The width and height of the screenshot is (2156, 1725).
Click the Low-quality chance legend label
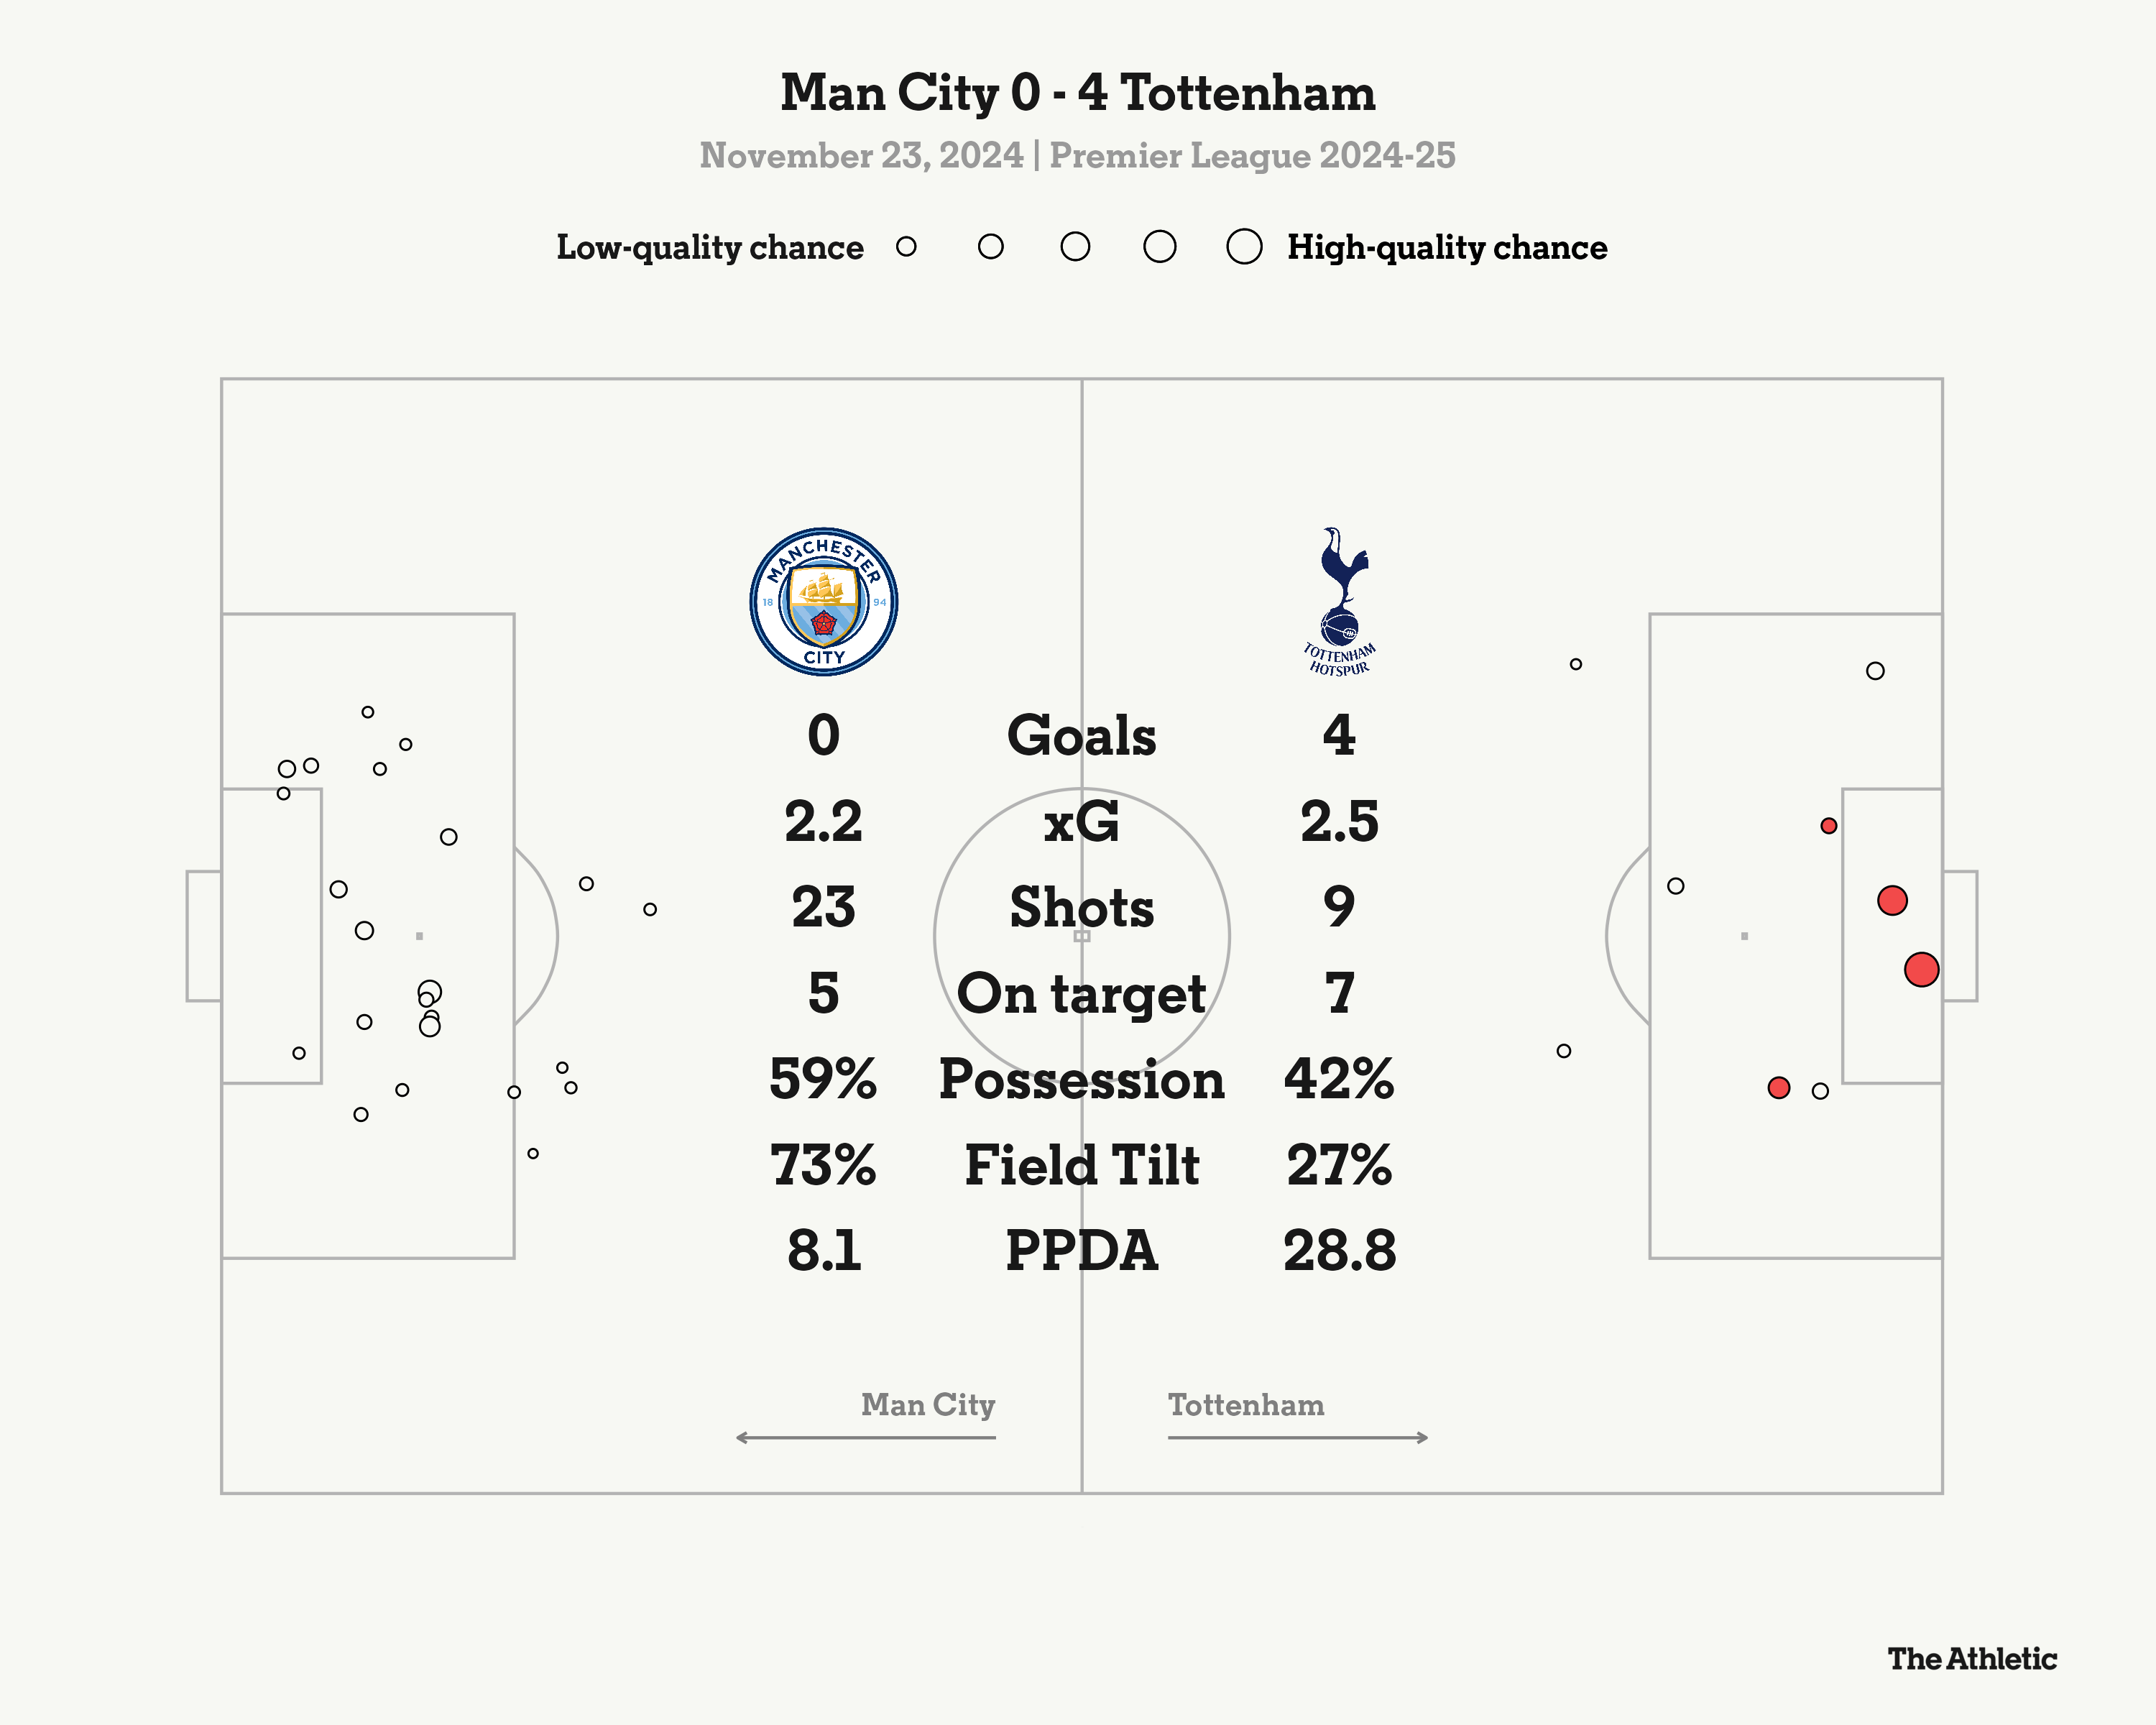pos(710,247)
